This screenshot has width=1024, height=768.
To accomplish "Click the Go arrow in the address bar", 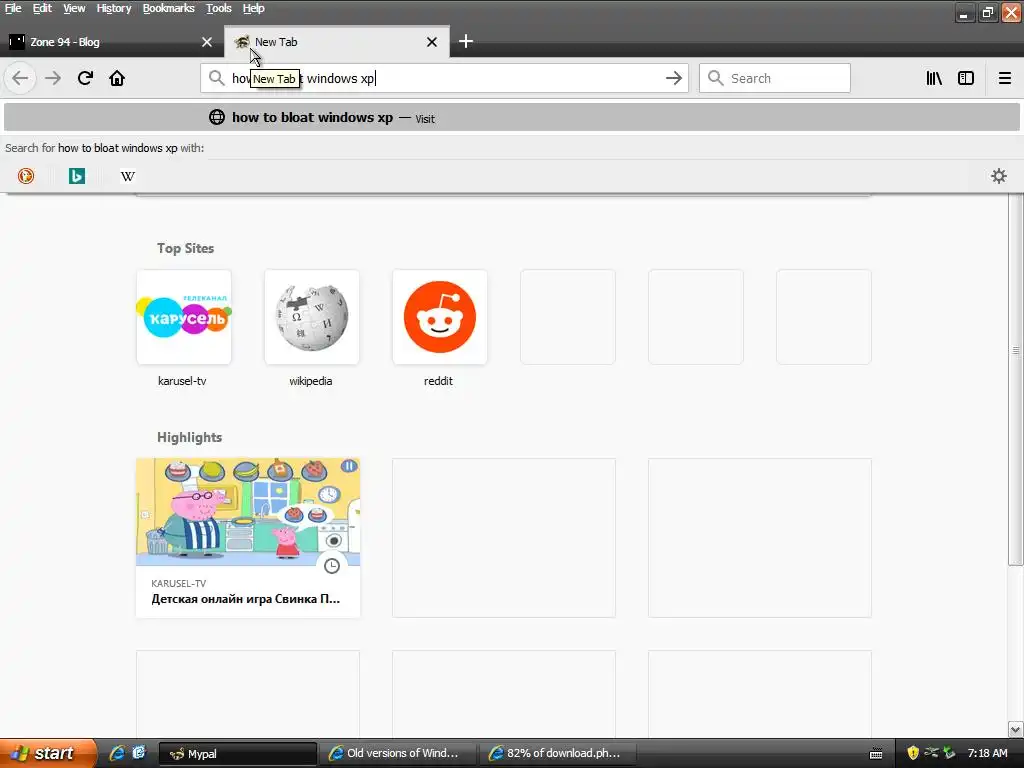I will 673,78.
